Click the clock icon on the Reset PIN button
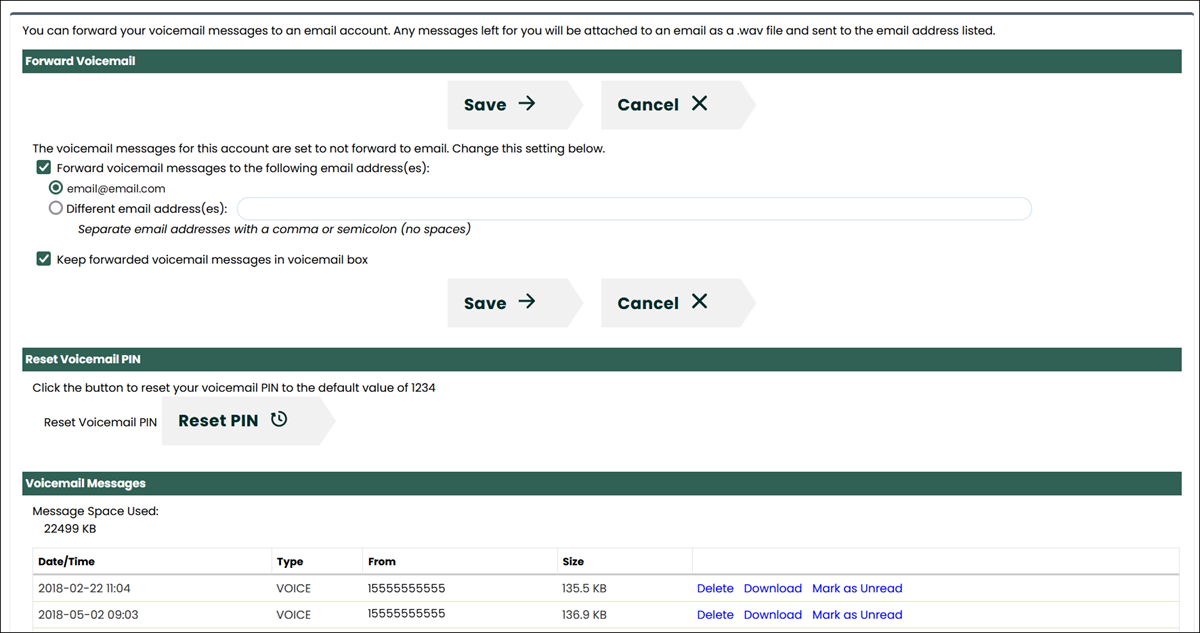The height and width of the screenshot is (633, 1200). click(278, 420)
